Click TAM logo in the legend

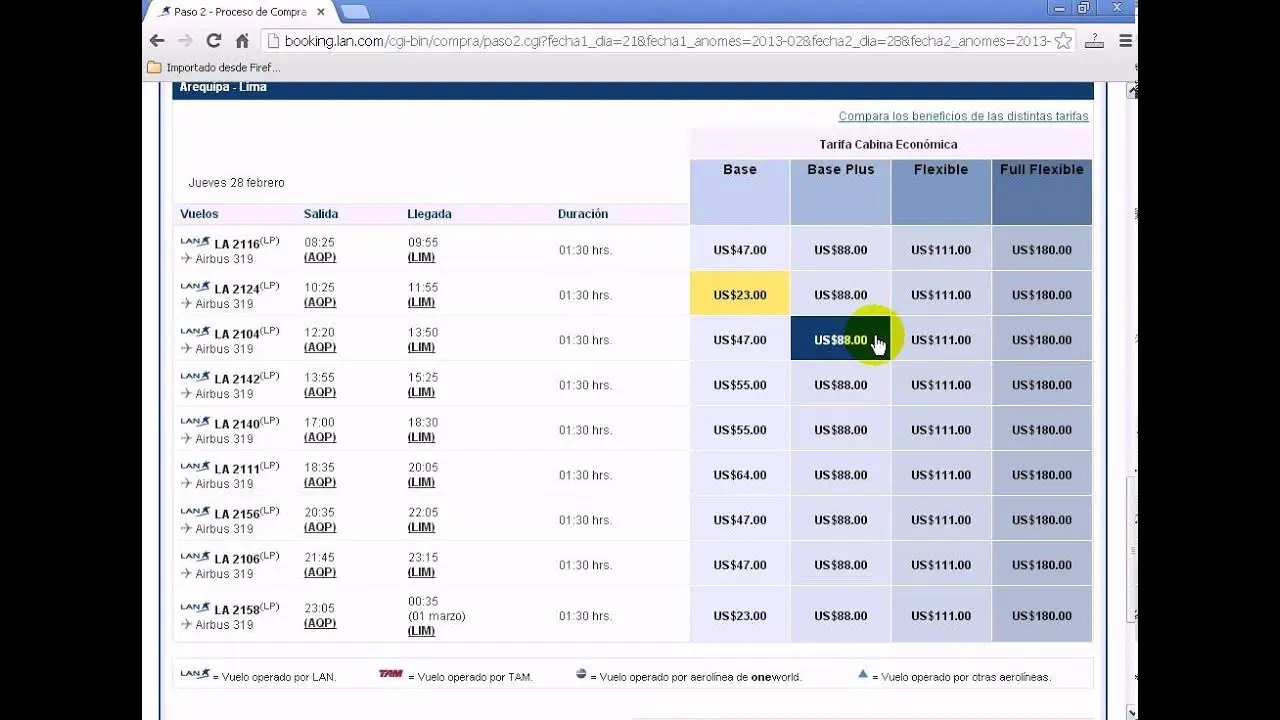click(x=390, y=674)
